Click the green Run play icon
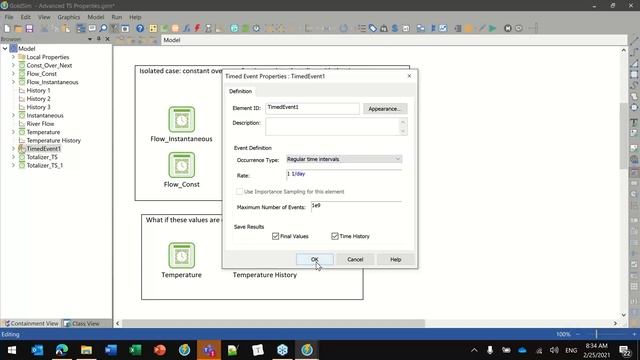The width and height of the screenshot is (640, 360). tap(493, 29)
